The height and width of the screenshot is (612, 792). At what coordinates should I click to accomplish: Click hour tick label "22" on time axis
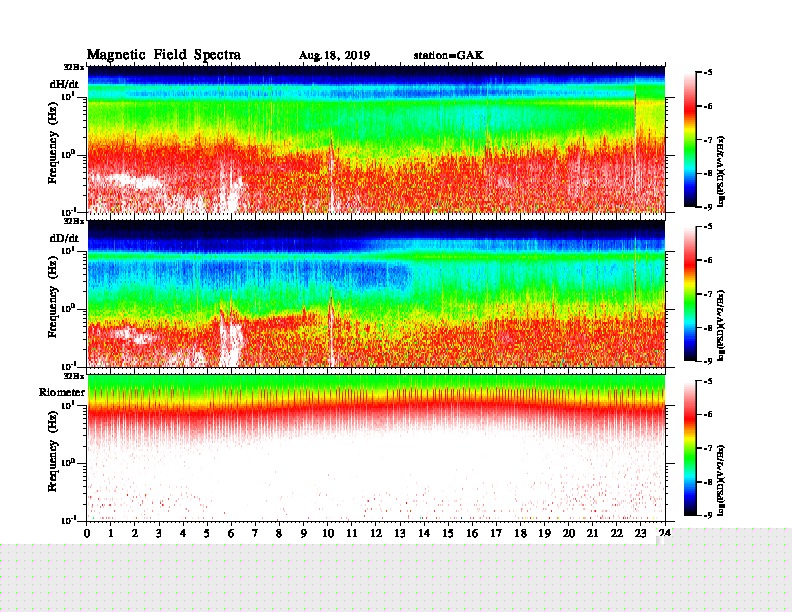(616, 533)
